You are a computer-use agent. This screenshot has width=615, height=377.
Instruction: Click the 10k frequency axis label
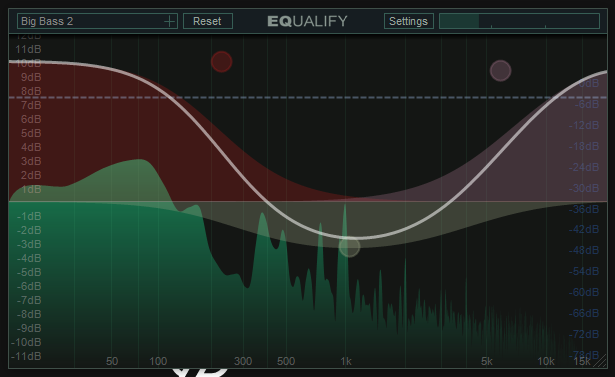(546, 361)
